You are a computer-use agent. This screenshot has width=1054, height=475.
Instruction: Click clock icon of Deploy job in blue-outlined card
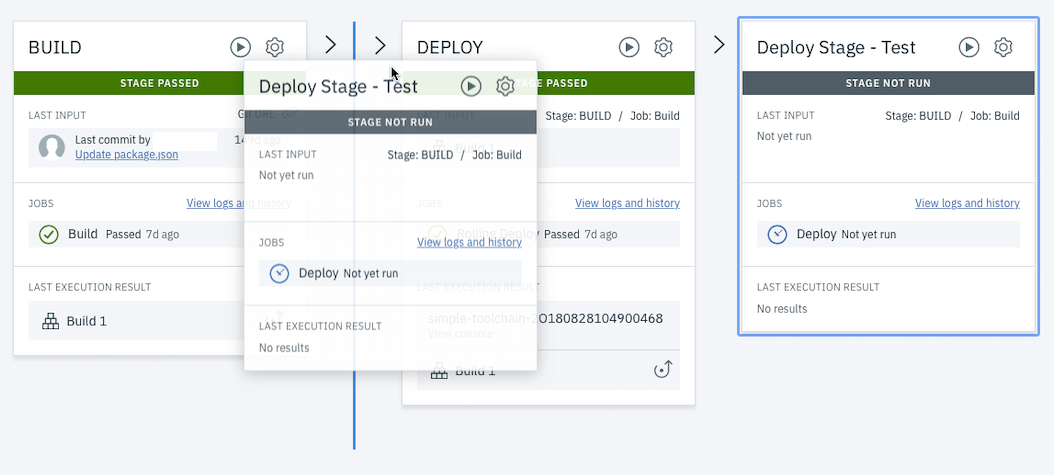tap(777, 234)
